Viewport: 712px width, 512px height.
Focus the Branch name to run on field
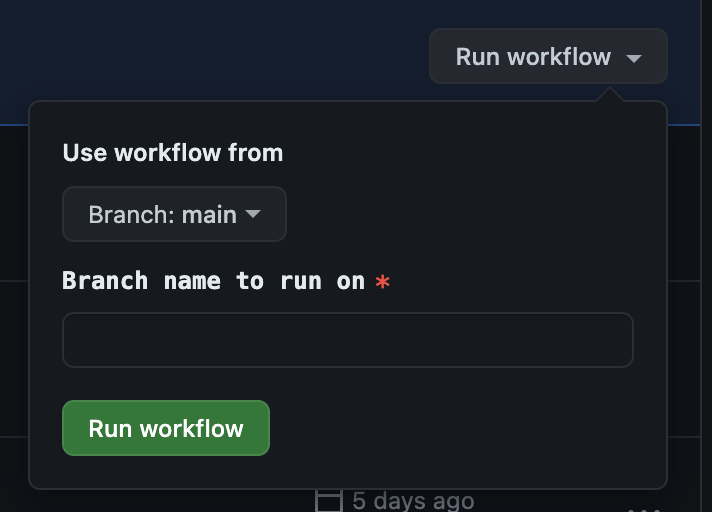[348, 340]
